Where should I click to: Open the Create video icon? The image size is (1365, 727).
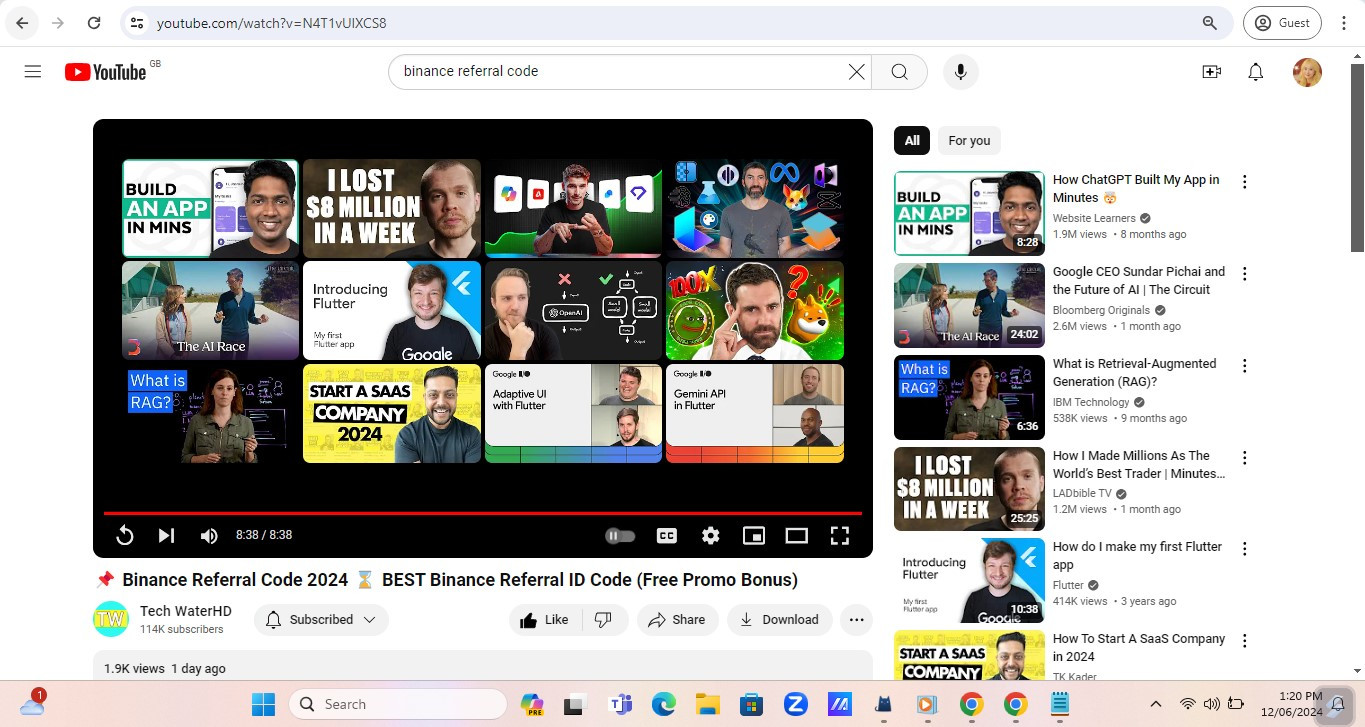pos(1211,72)
